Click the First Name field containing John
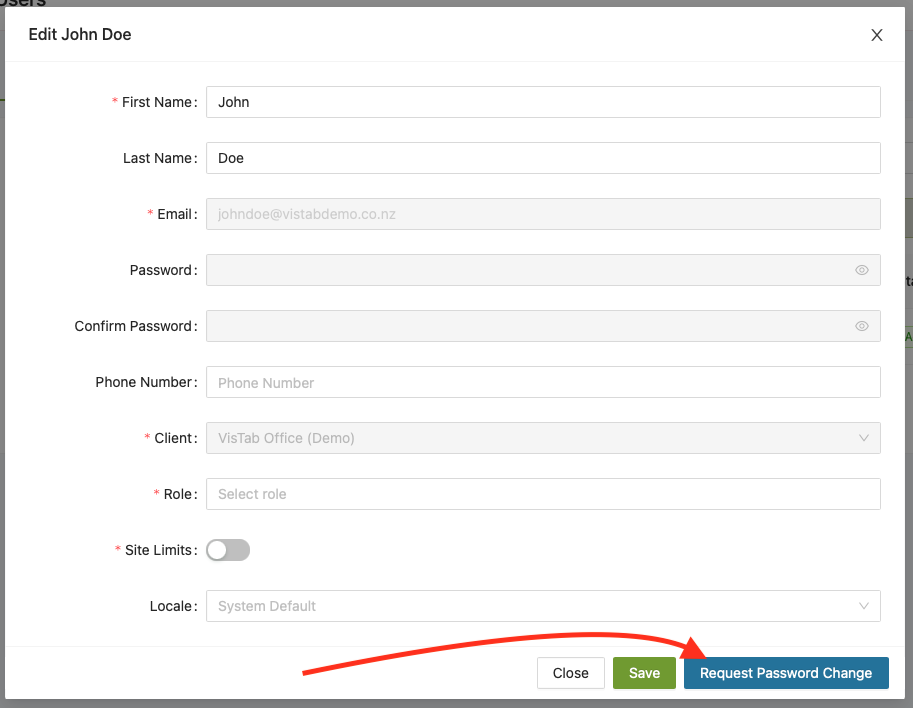The image size is (913, 708). [x=543, y=102]
